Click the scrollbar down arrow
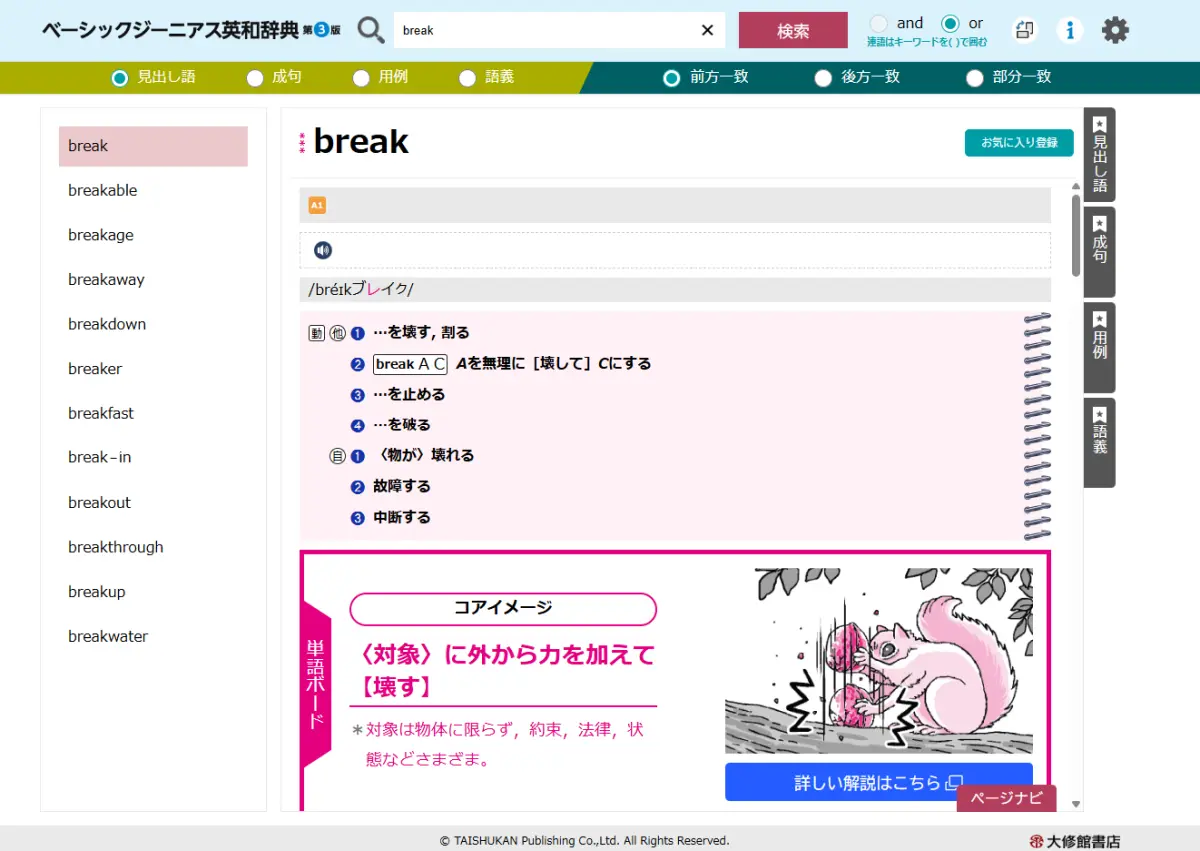1200x851 pixels. click(x=1076, y=804)
